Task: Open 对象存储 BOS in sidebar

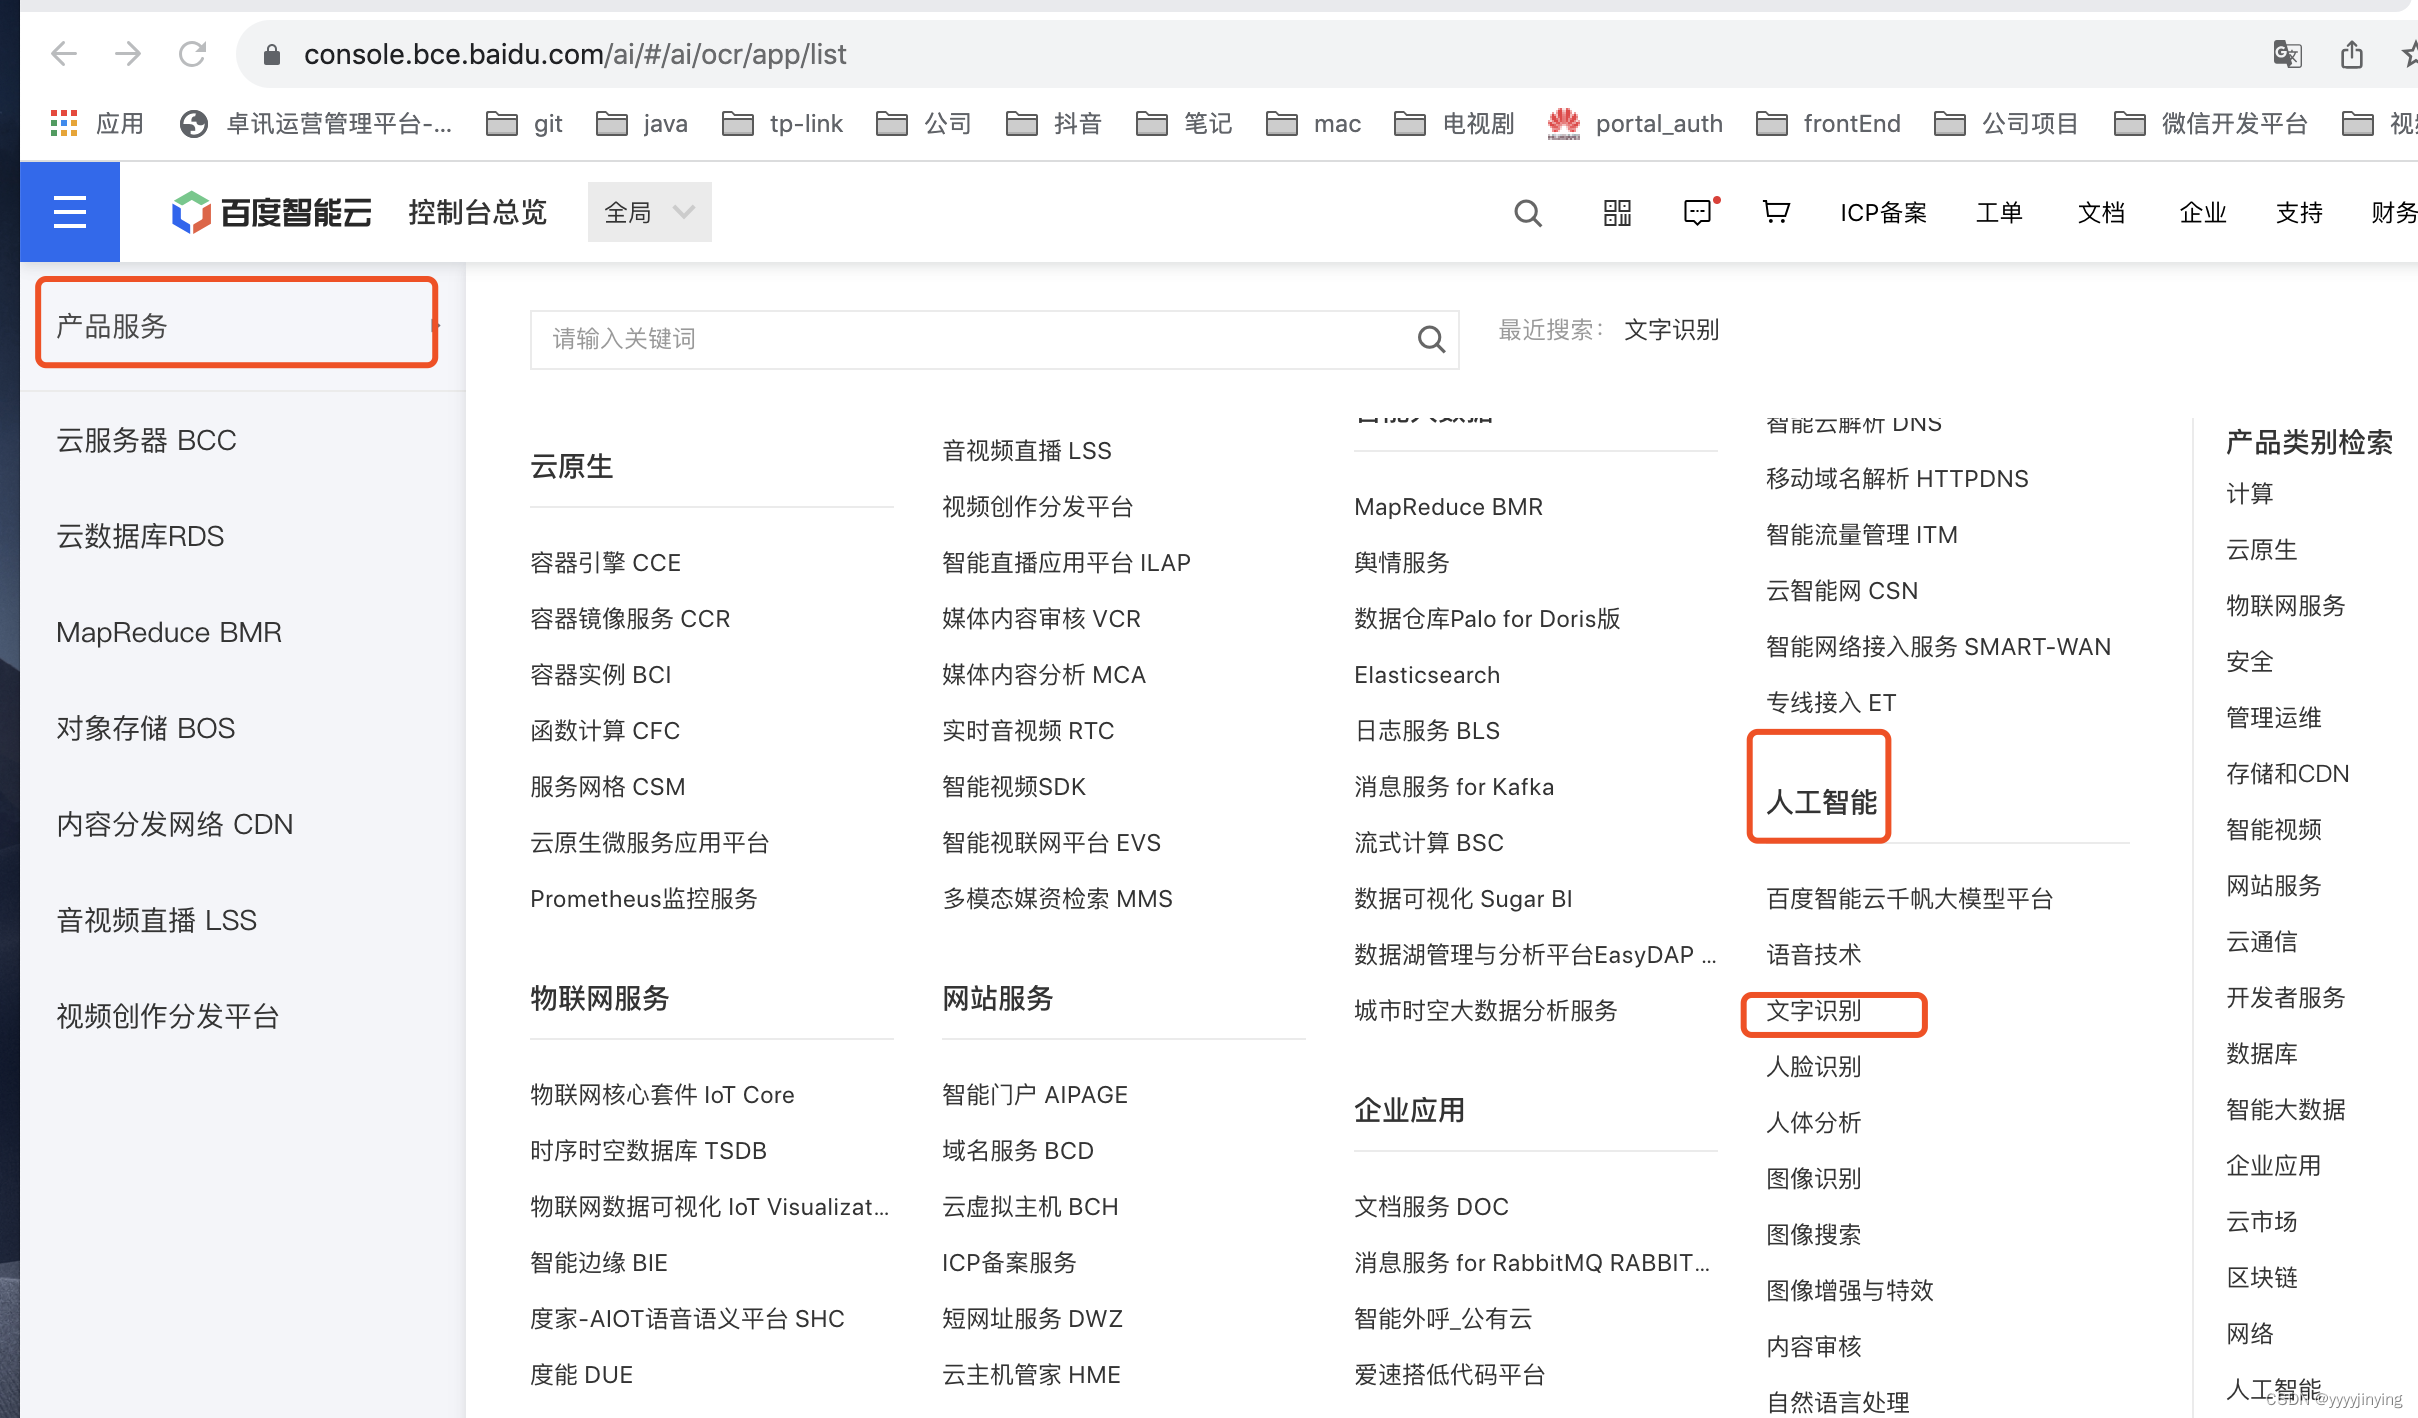Action: (146, 728)
